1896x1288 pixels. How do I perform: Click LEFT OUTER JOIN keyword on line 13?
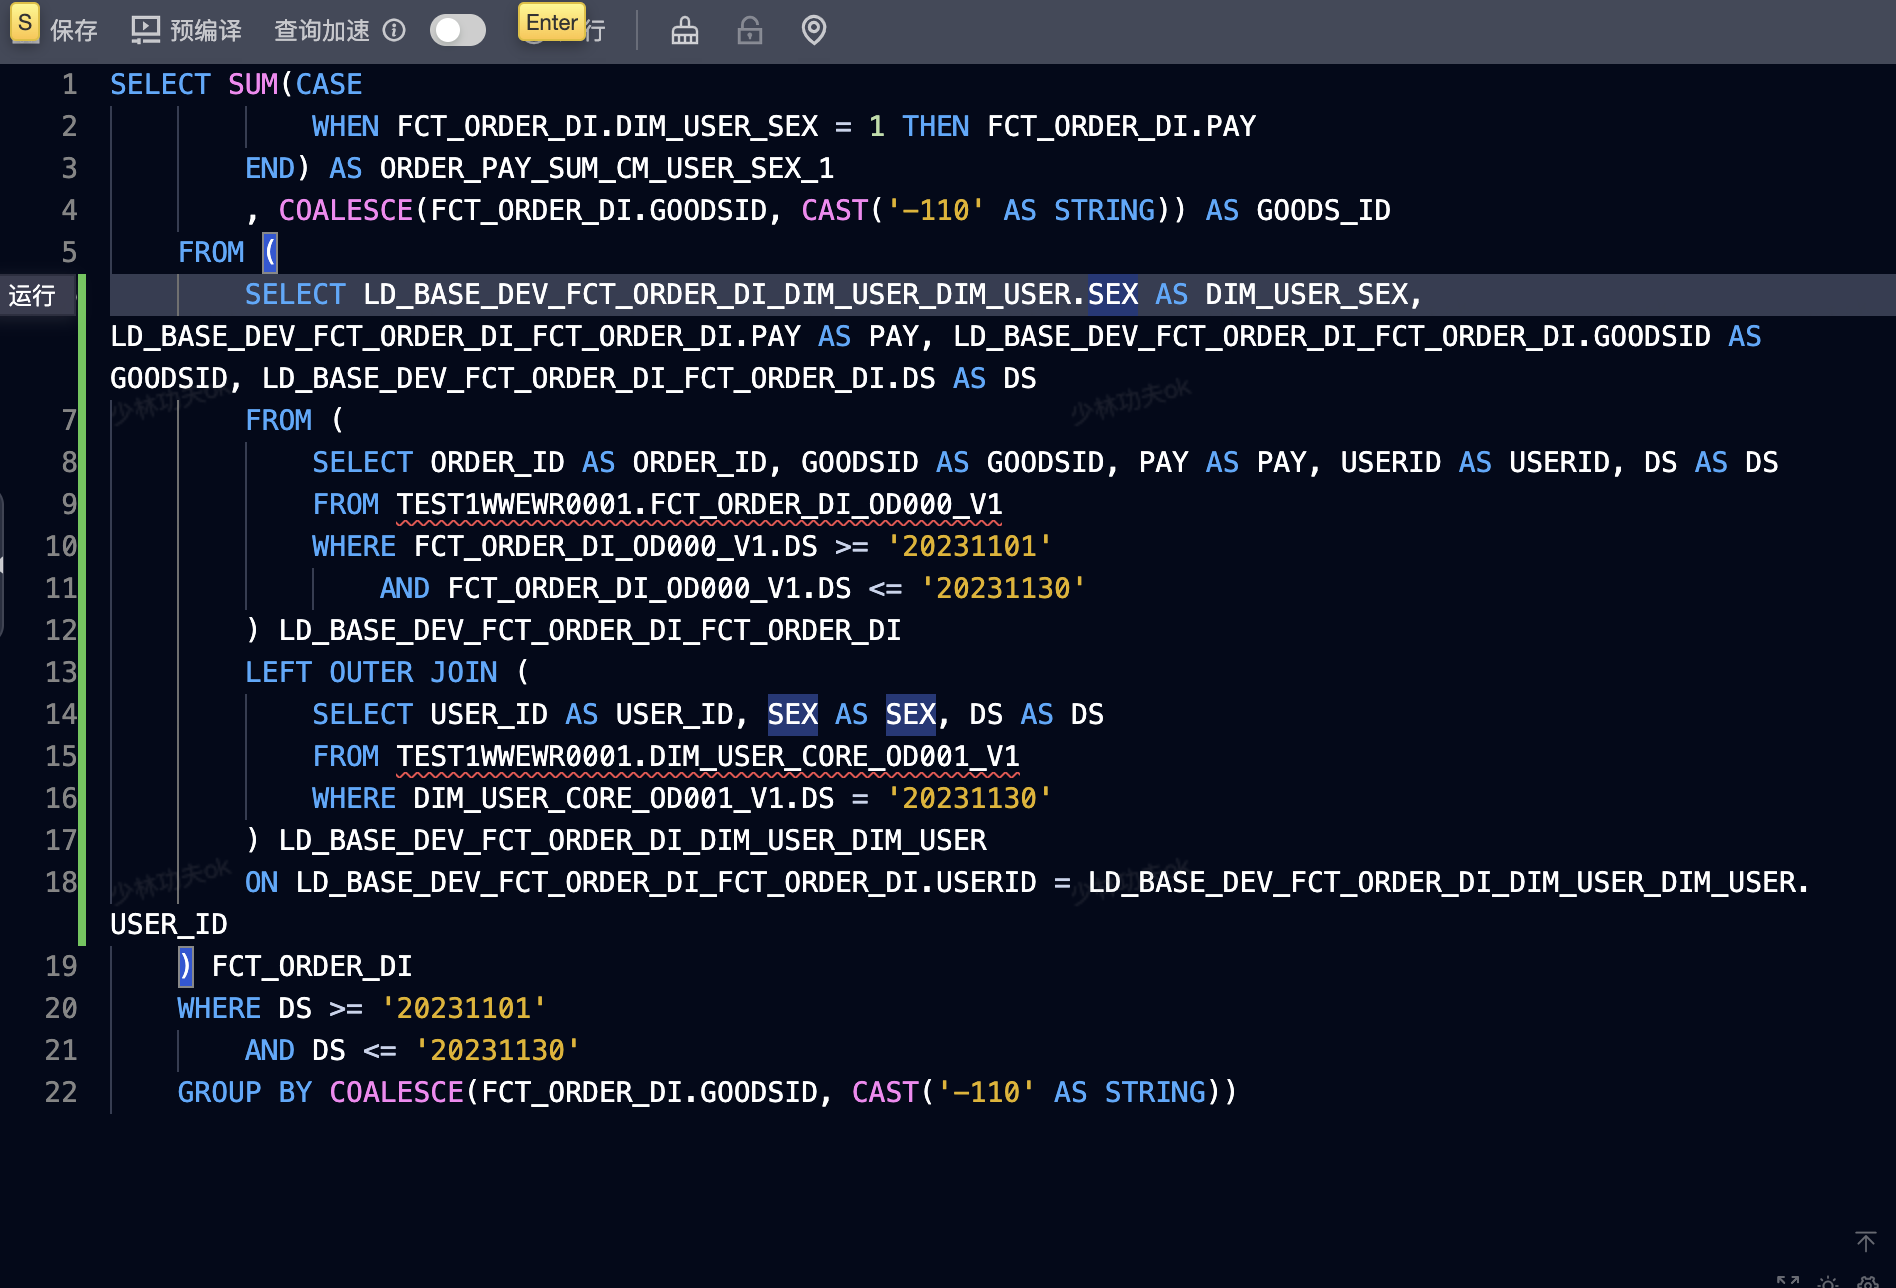pyautogui.click(x=371, y=672)
